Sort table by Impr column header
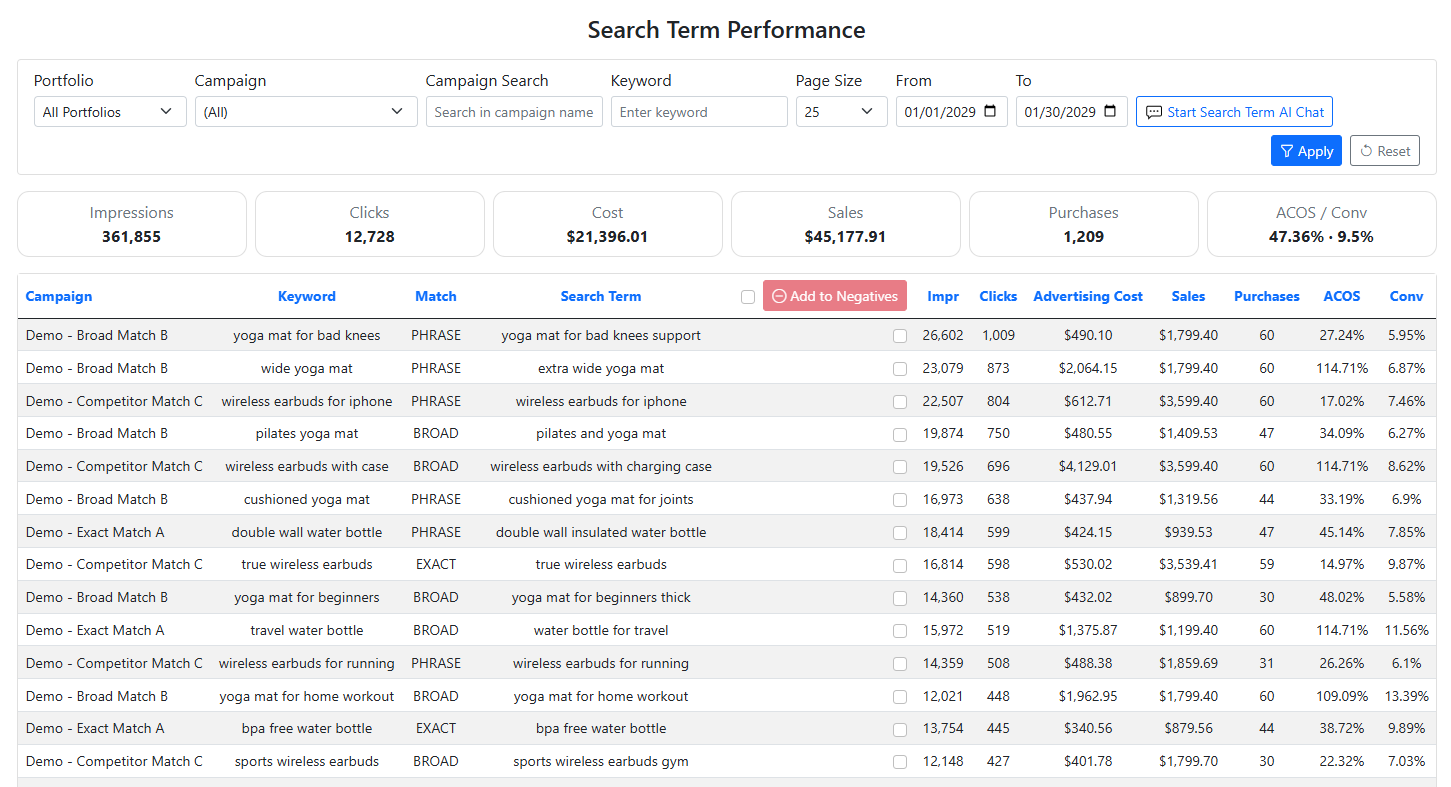Viewport: 1451px width, 787px height. 942,296
